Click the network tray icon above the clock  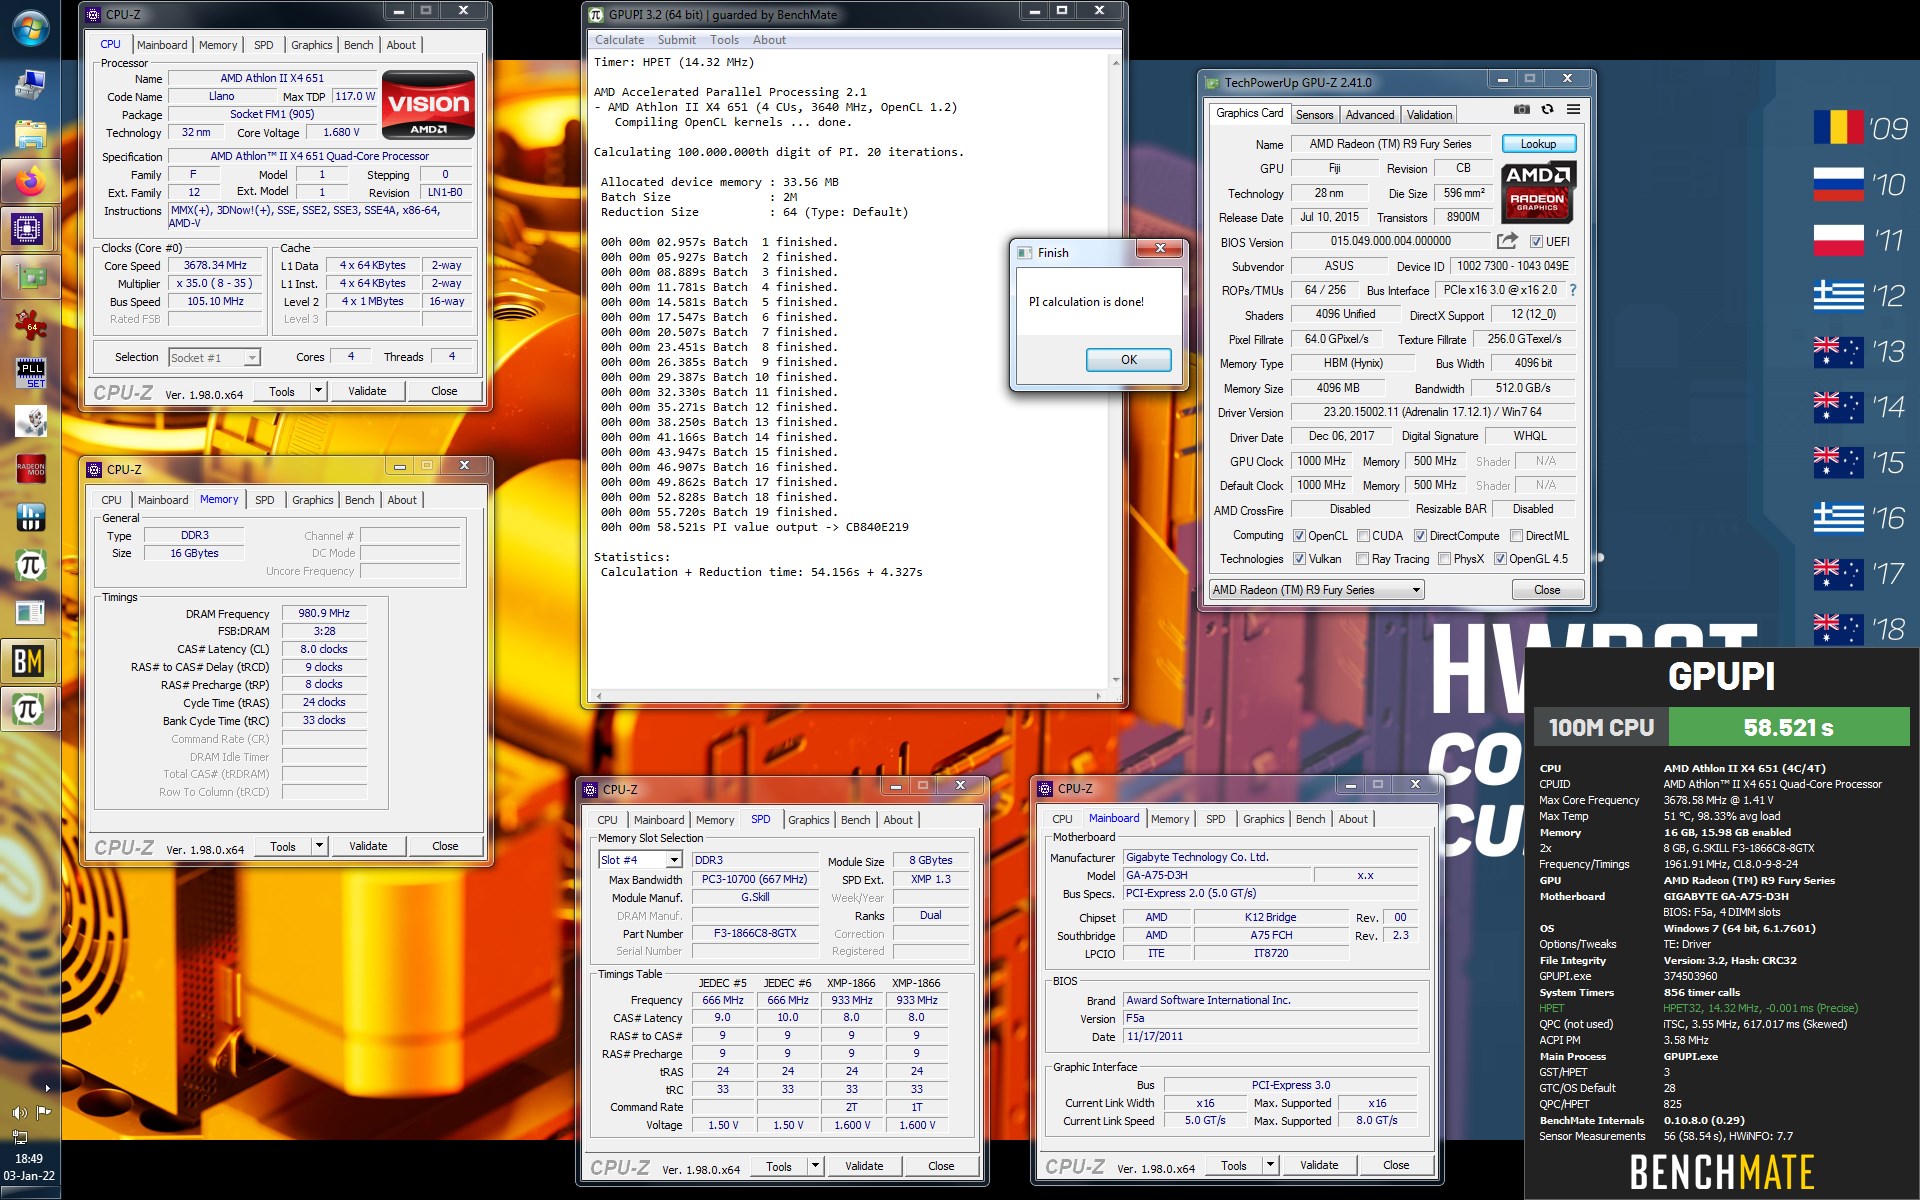pyautogui.click(x=19, y=1136)
